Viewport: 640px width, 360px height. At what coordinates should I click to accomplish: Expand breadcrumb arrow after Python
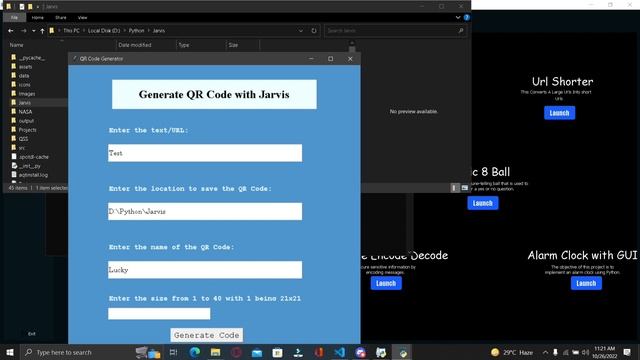pos(149,31)
